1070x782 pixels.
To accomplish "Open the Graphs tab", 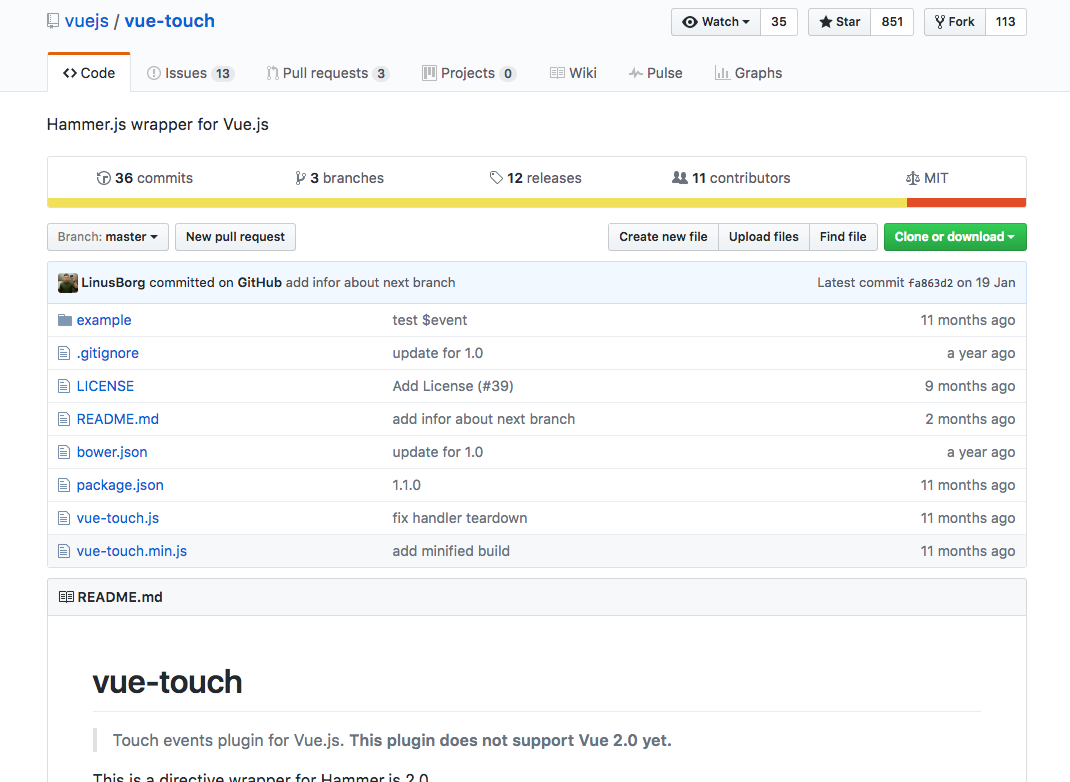I will [x=748, y=73].
